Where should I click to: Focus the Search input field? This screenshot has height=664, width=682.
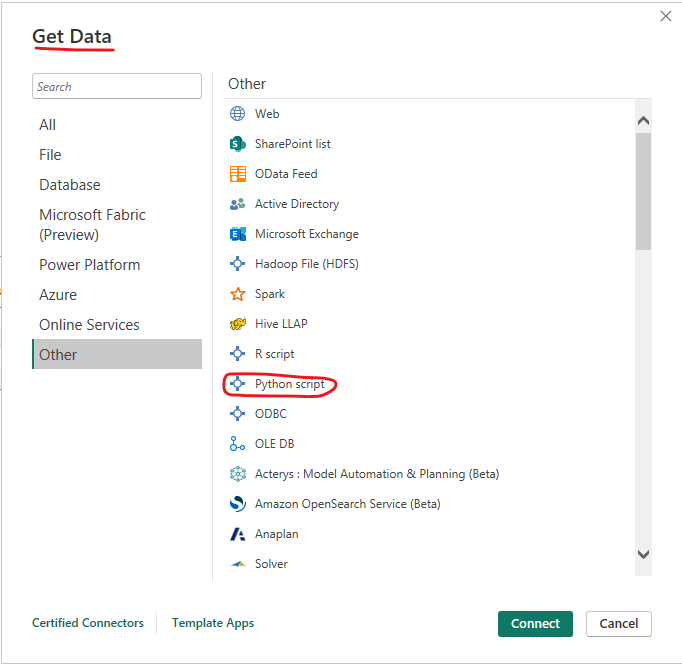[117, 86]
